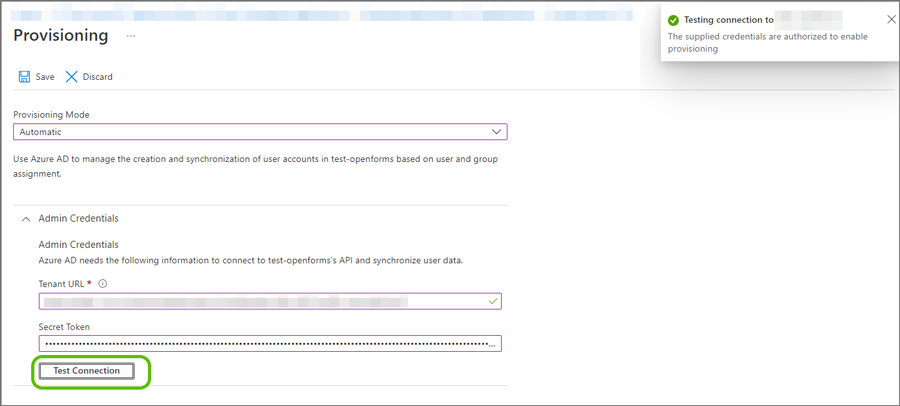Click the chevron arrow in the Automatic combo box
The width and height of the screenshot is (900, 406).
[496, 132]
